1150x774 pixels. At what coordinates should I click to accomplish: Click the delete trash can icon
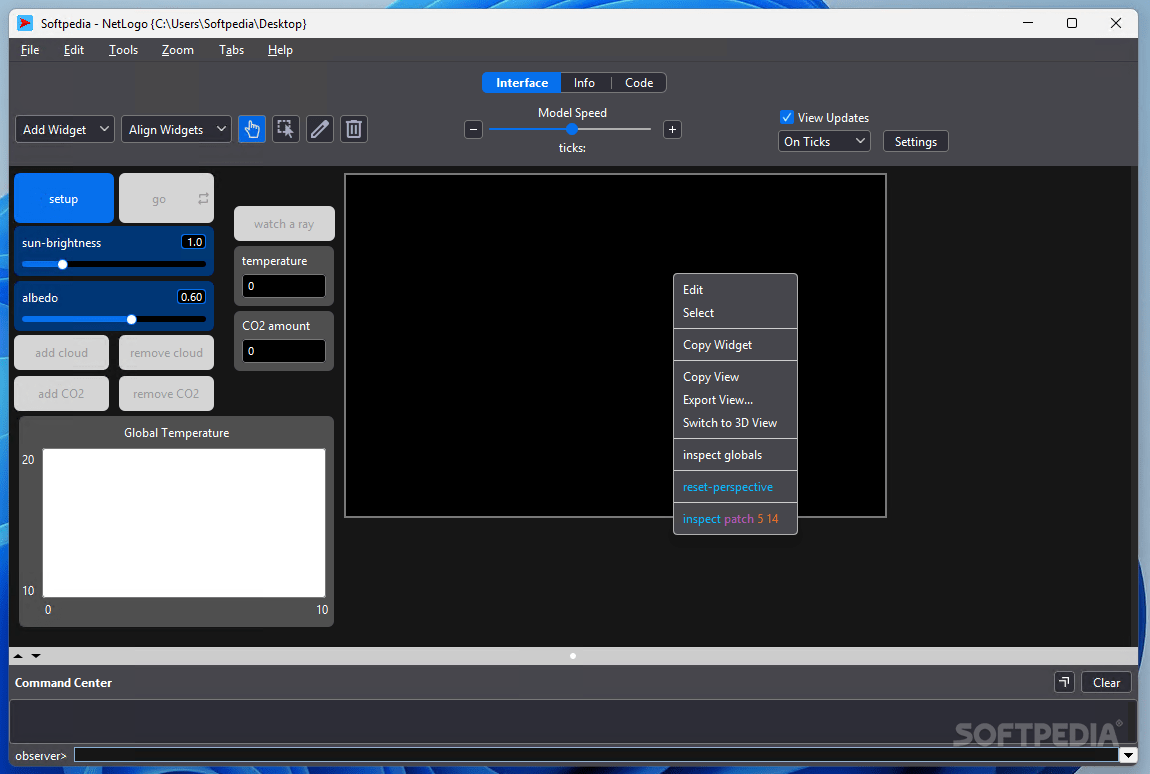tap(354, 130)
